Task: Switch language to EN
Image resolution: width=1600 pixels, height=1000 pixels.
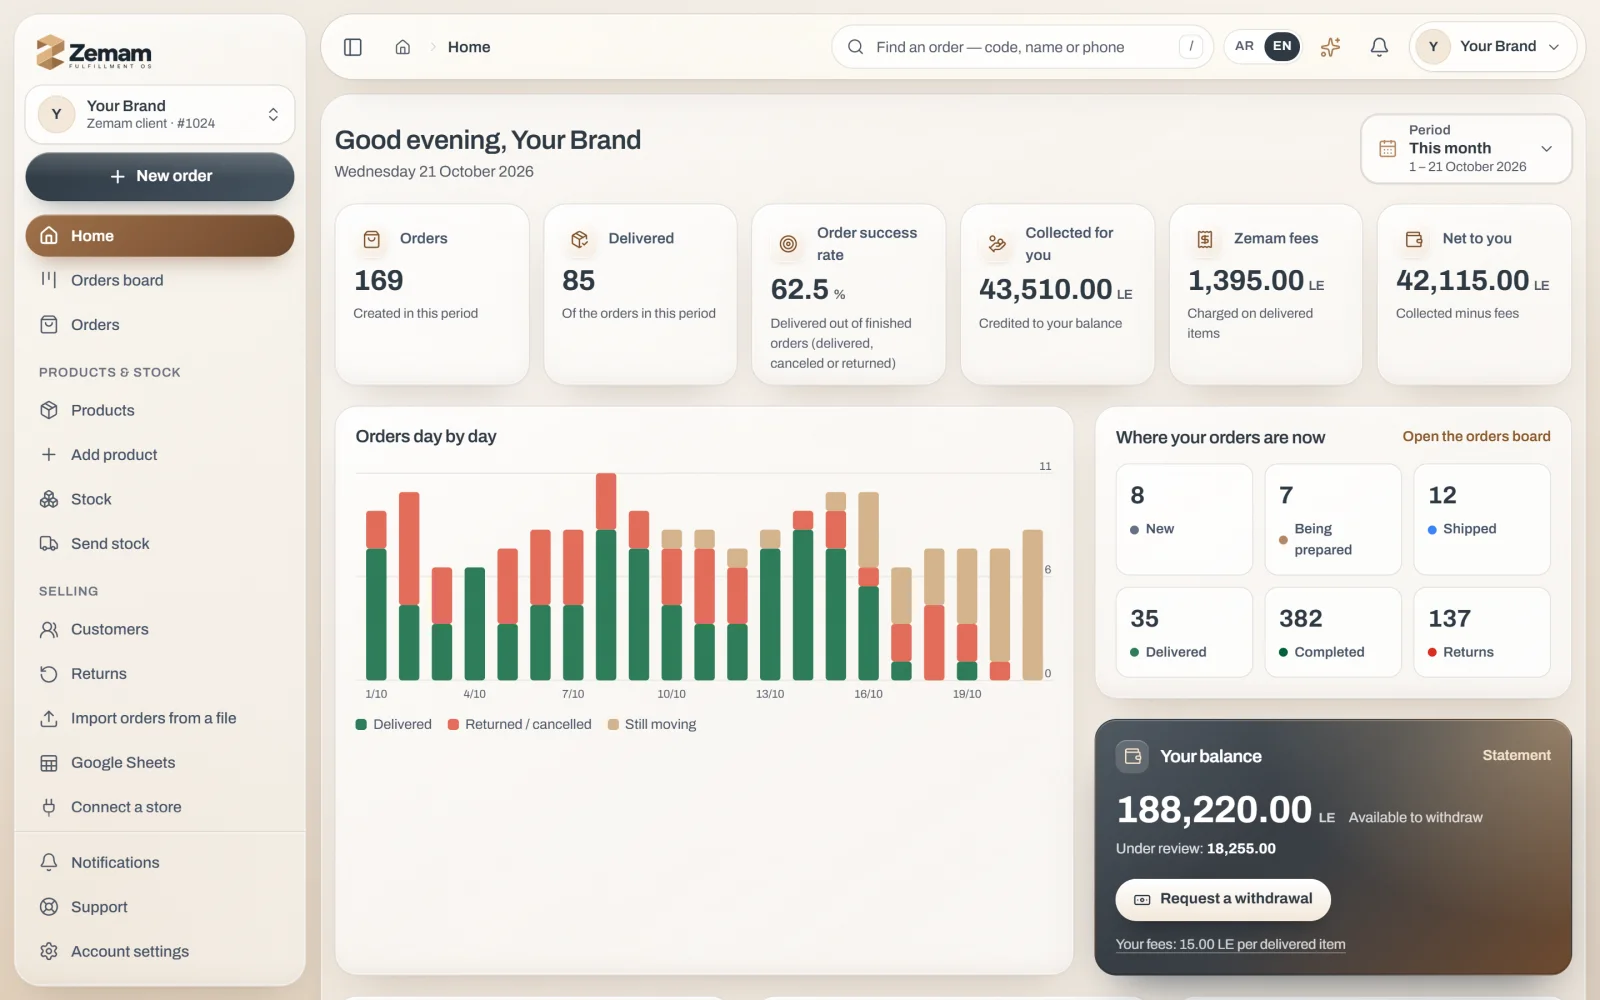Action: [1282, 46]
